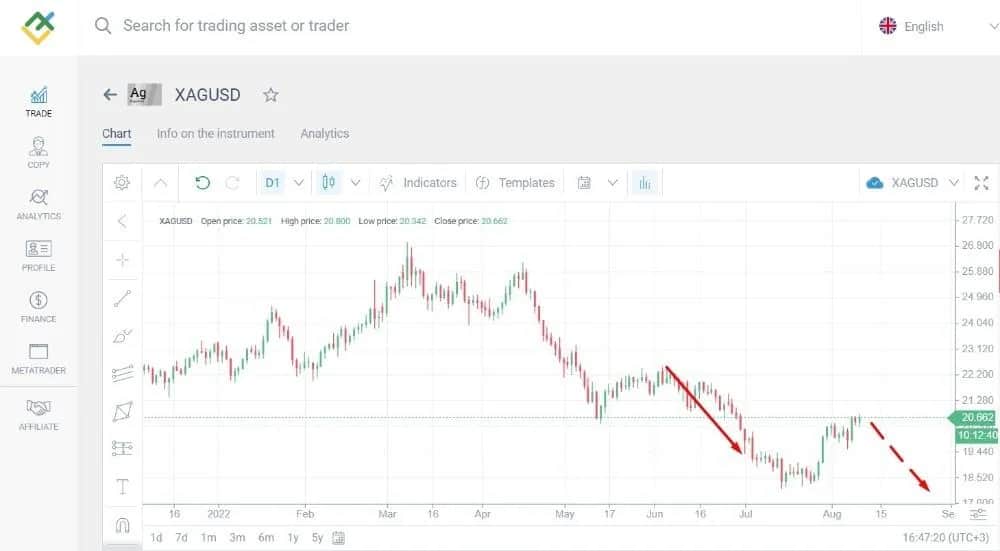Expand the candlestick chart type dropdown
The width and height of the screenshot is (1000, 551).
[355, 183]
